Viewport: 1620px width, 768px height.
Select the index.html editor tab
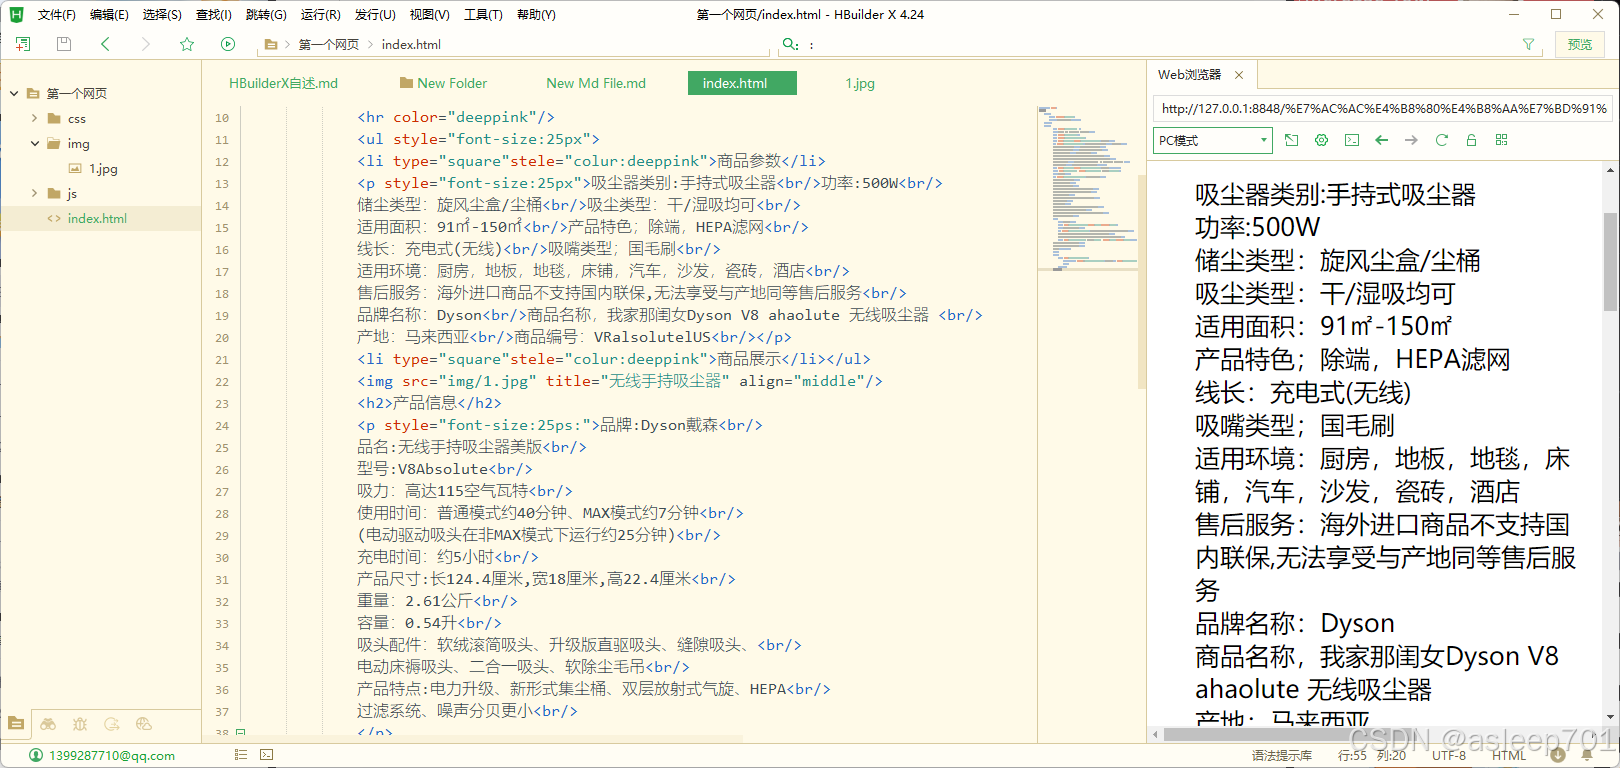tap(742, 83)
